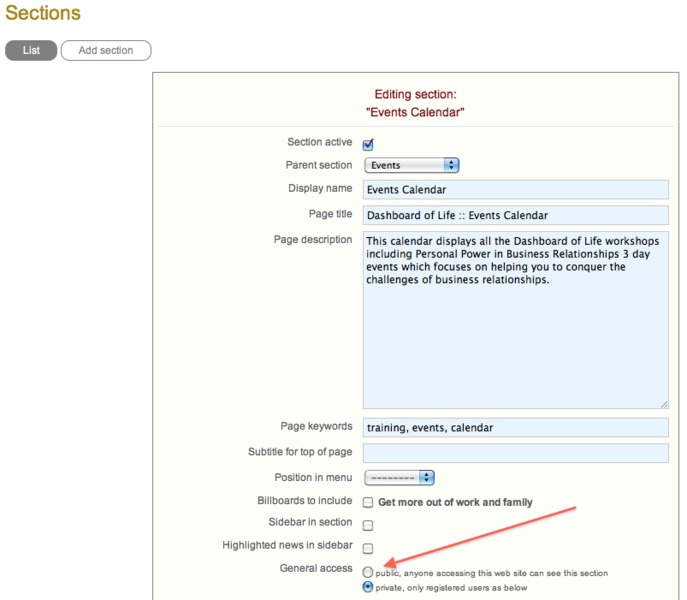Open the Add section tab
Viewport: 687px width, 600px height.
click(x=106, y=50)
